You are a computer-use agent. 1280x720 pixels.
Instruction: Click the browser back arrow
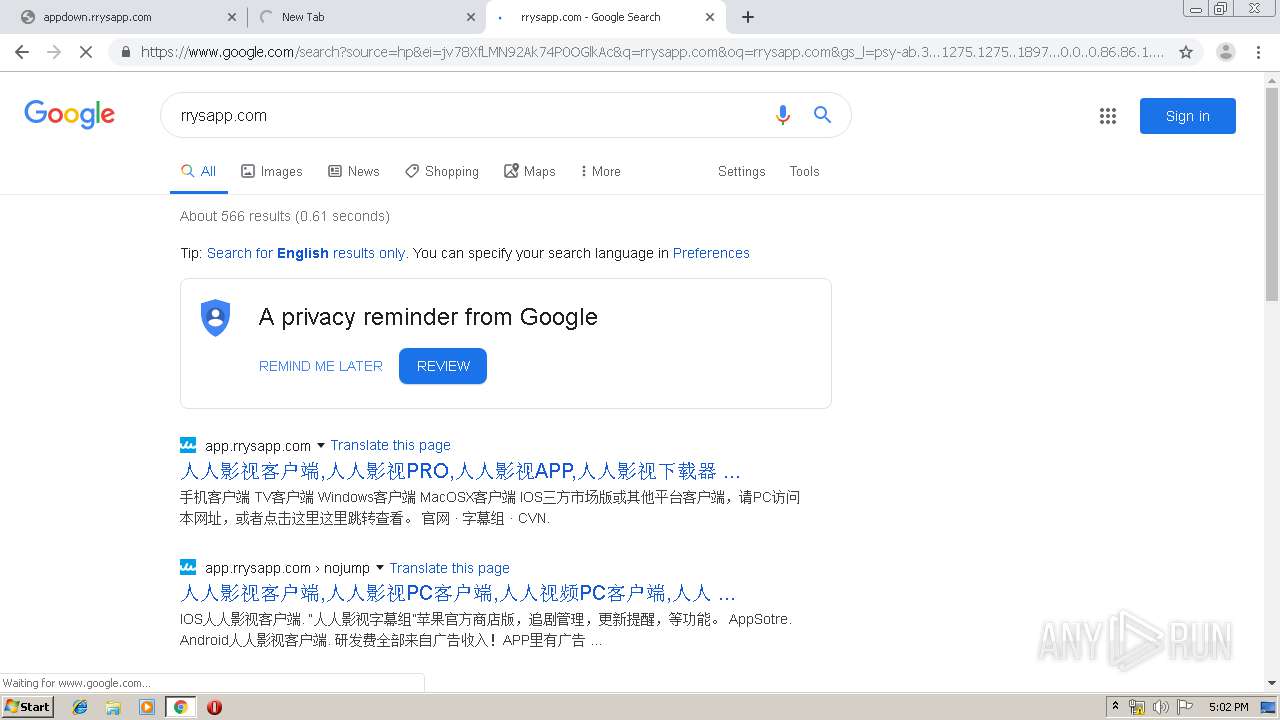pyautogui.click(x=22, y=52)
